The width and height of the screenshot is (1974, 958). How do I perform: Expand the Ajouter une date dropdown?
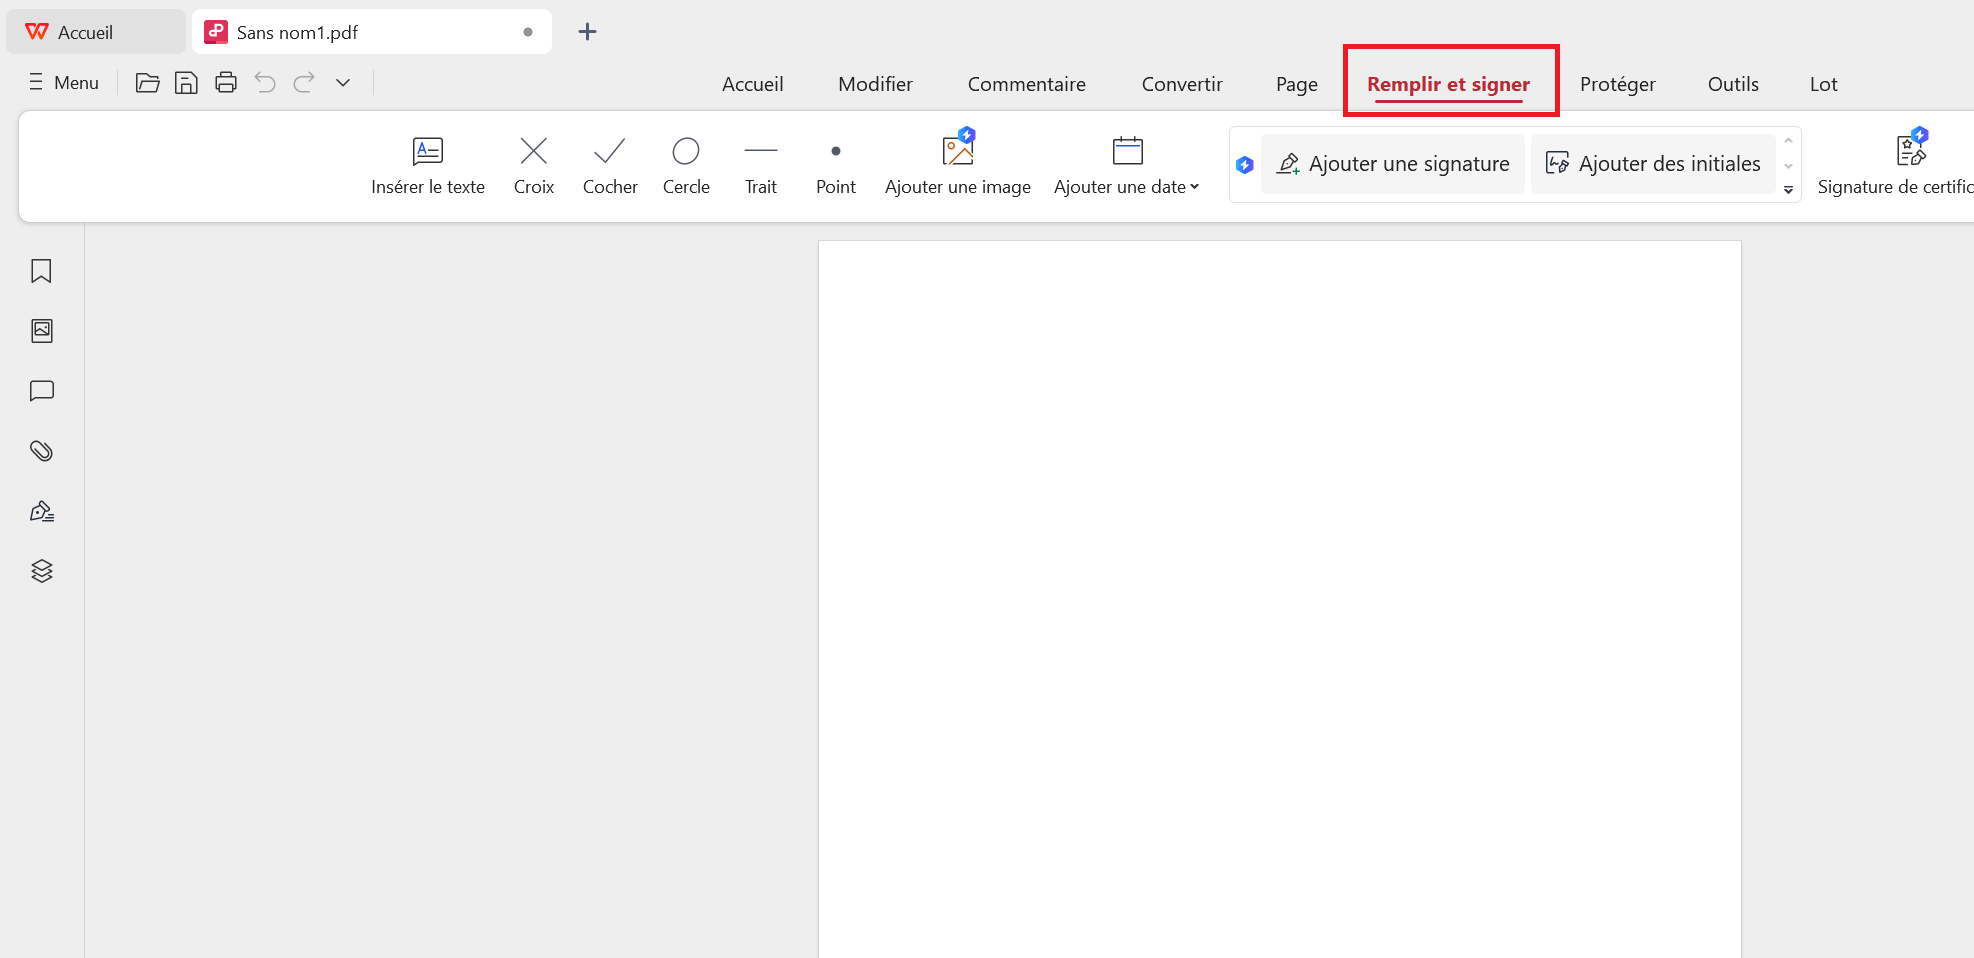click(1194, 187)
